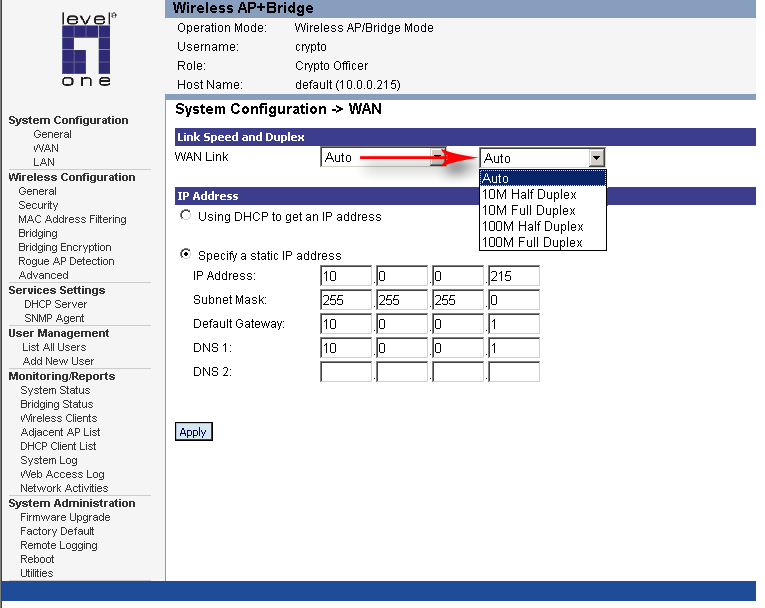
Task: Open SNMP Agent settings
Action: 54,318
